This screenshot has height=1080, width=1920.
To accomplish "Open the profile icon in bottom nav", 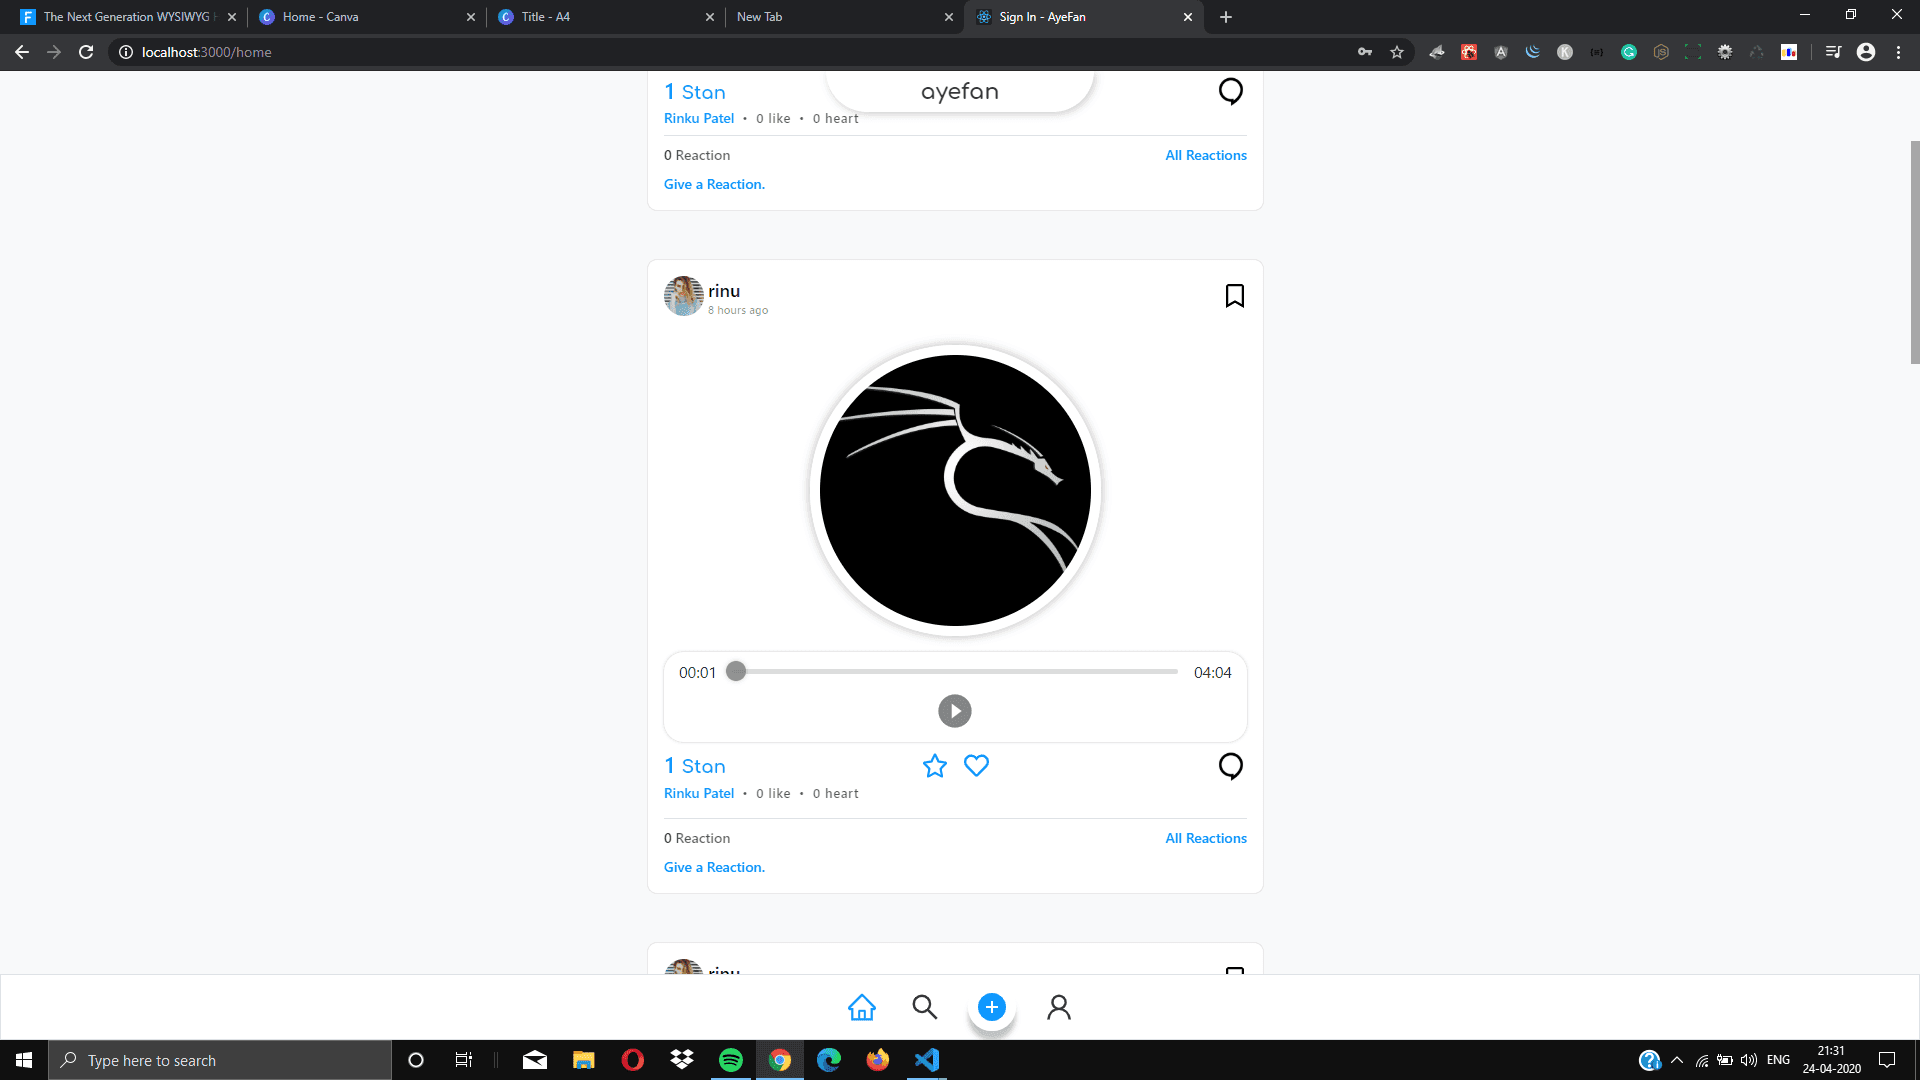I will (1059, 1007).
